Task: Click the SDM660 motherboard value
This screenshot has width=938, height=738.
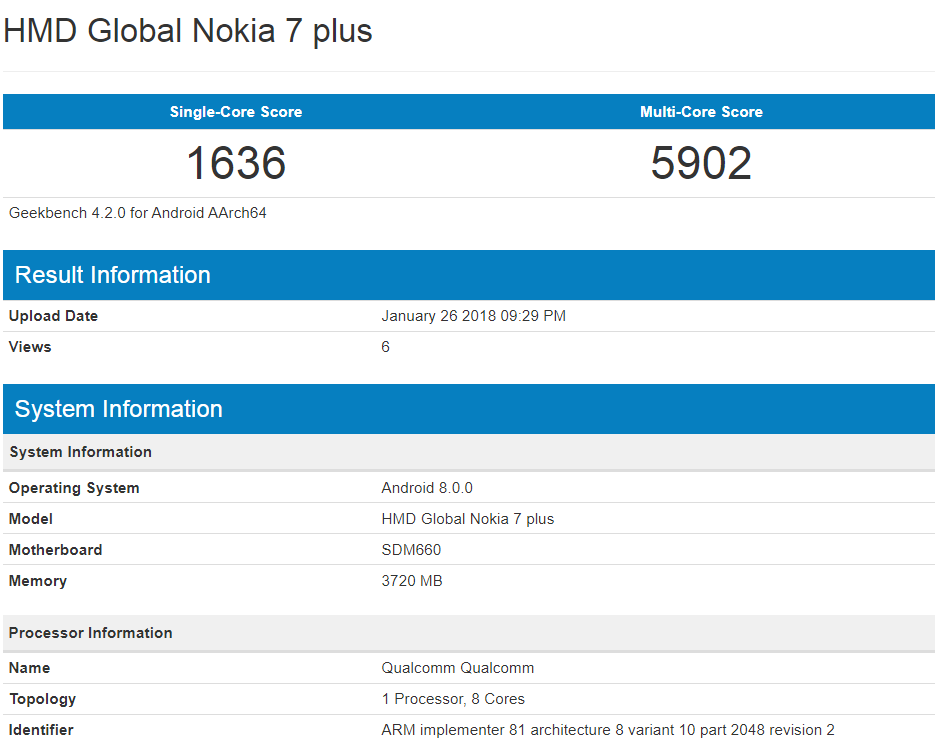Action: [x=411, y=550]
